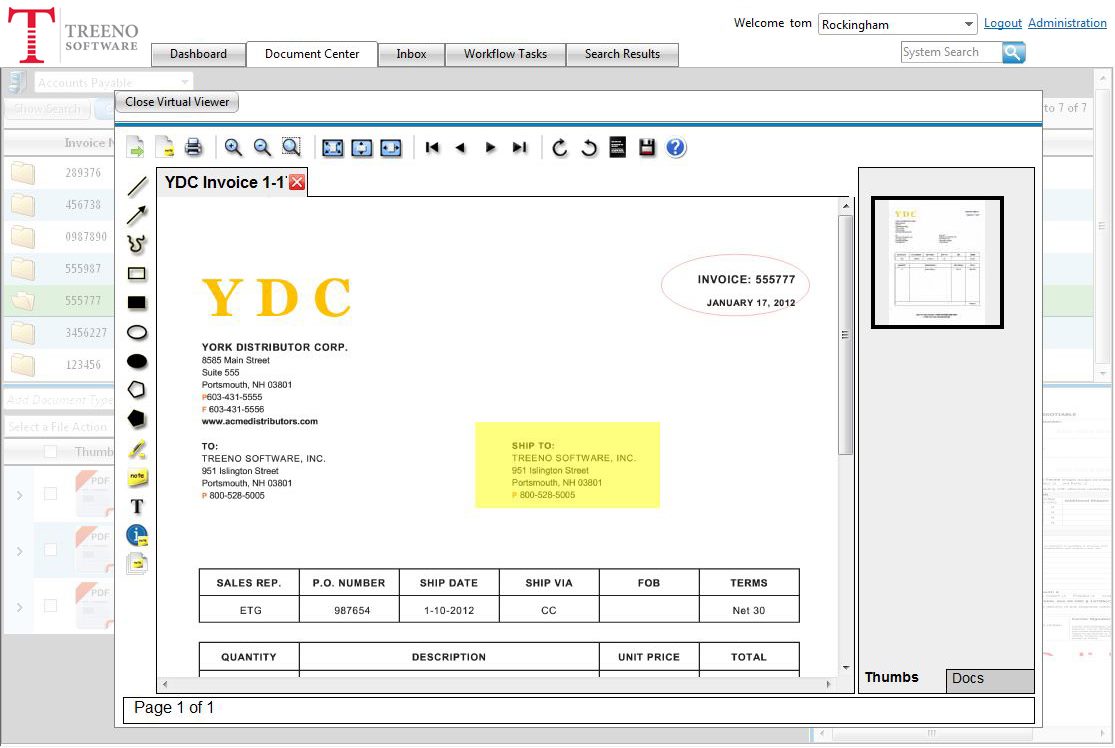
Task: Click the Logout link
Action: pyautogui.click(x=1003, y=23)
